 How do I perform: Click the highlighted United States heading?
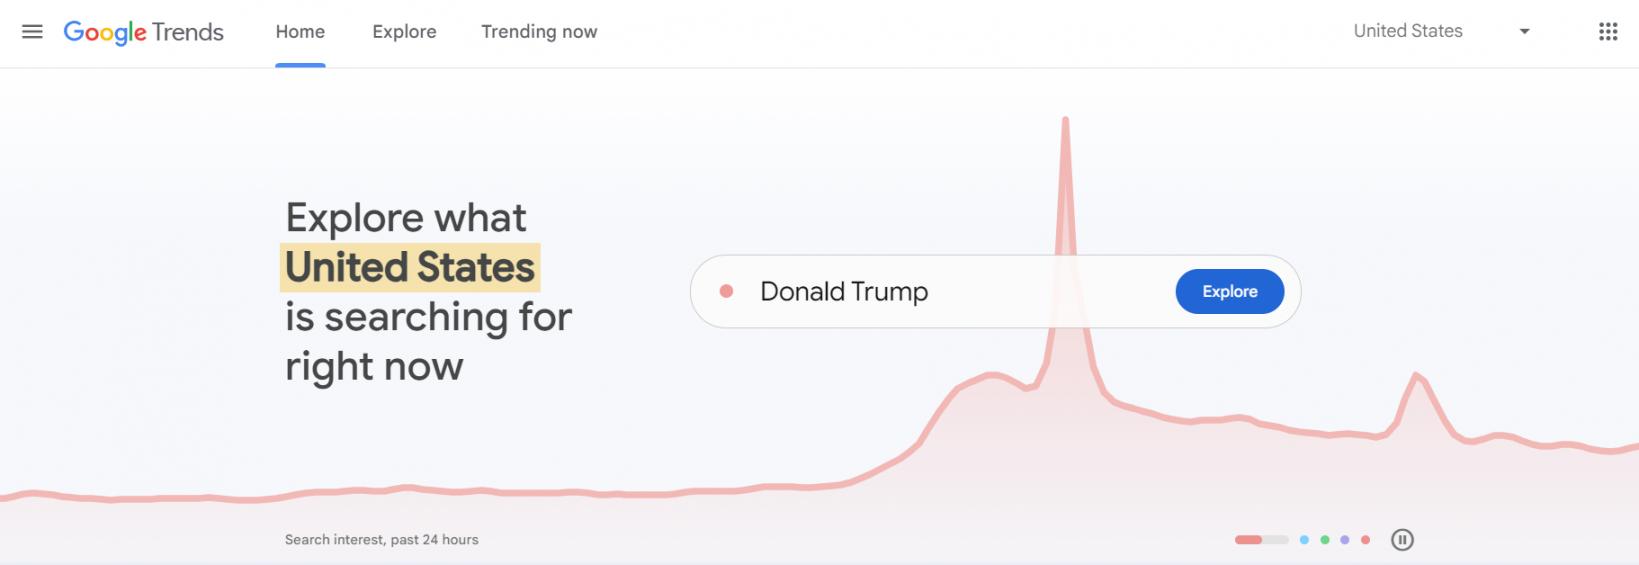coord(410,267)
